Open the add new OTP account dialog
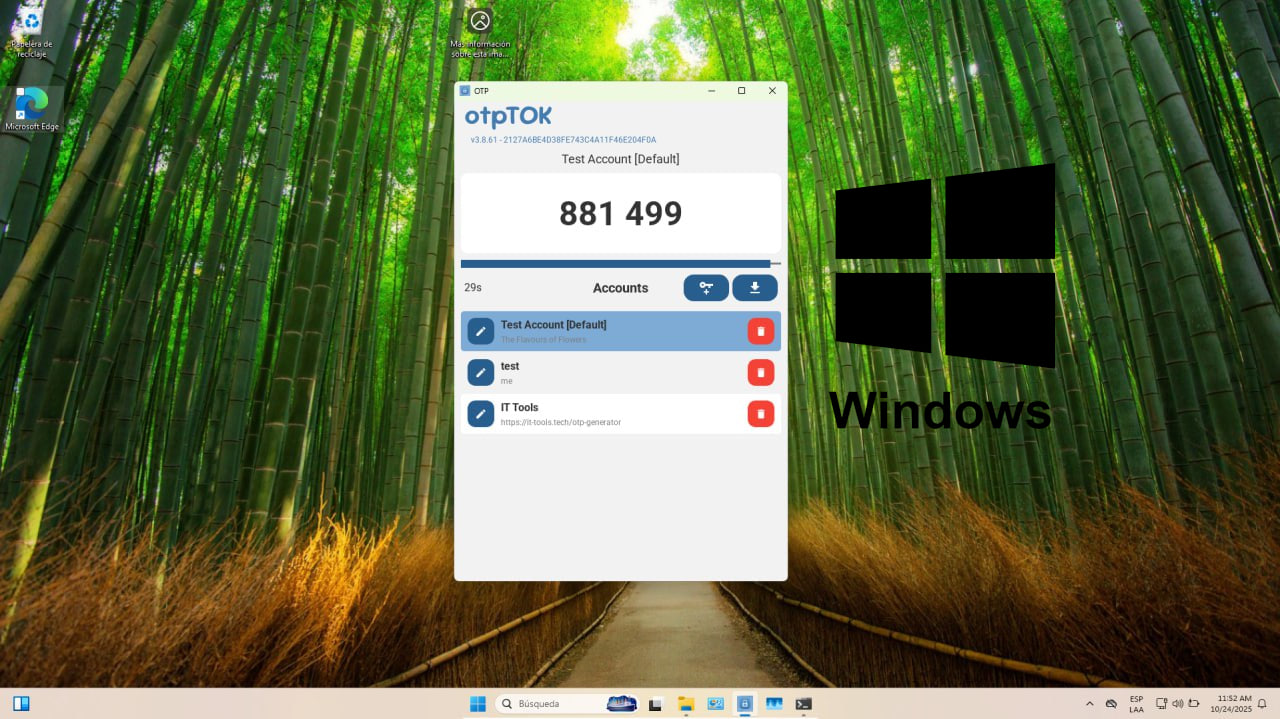This screenshot has width=1280, height=719. coord(706,288)
